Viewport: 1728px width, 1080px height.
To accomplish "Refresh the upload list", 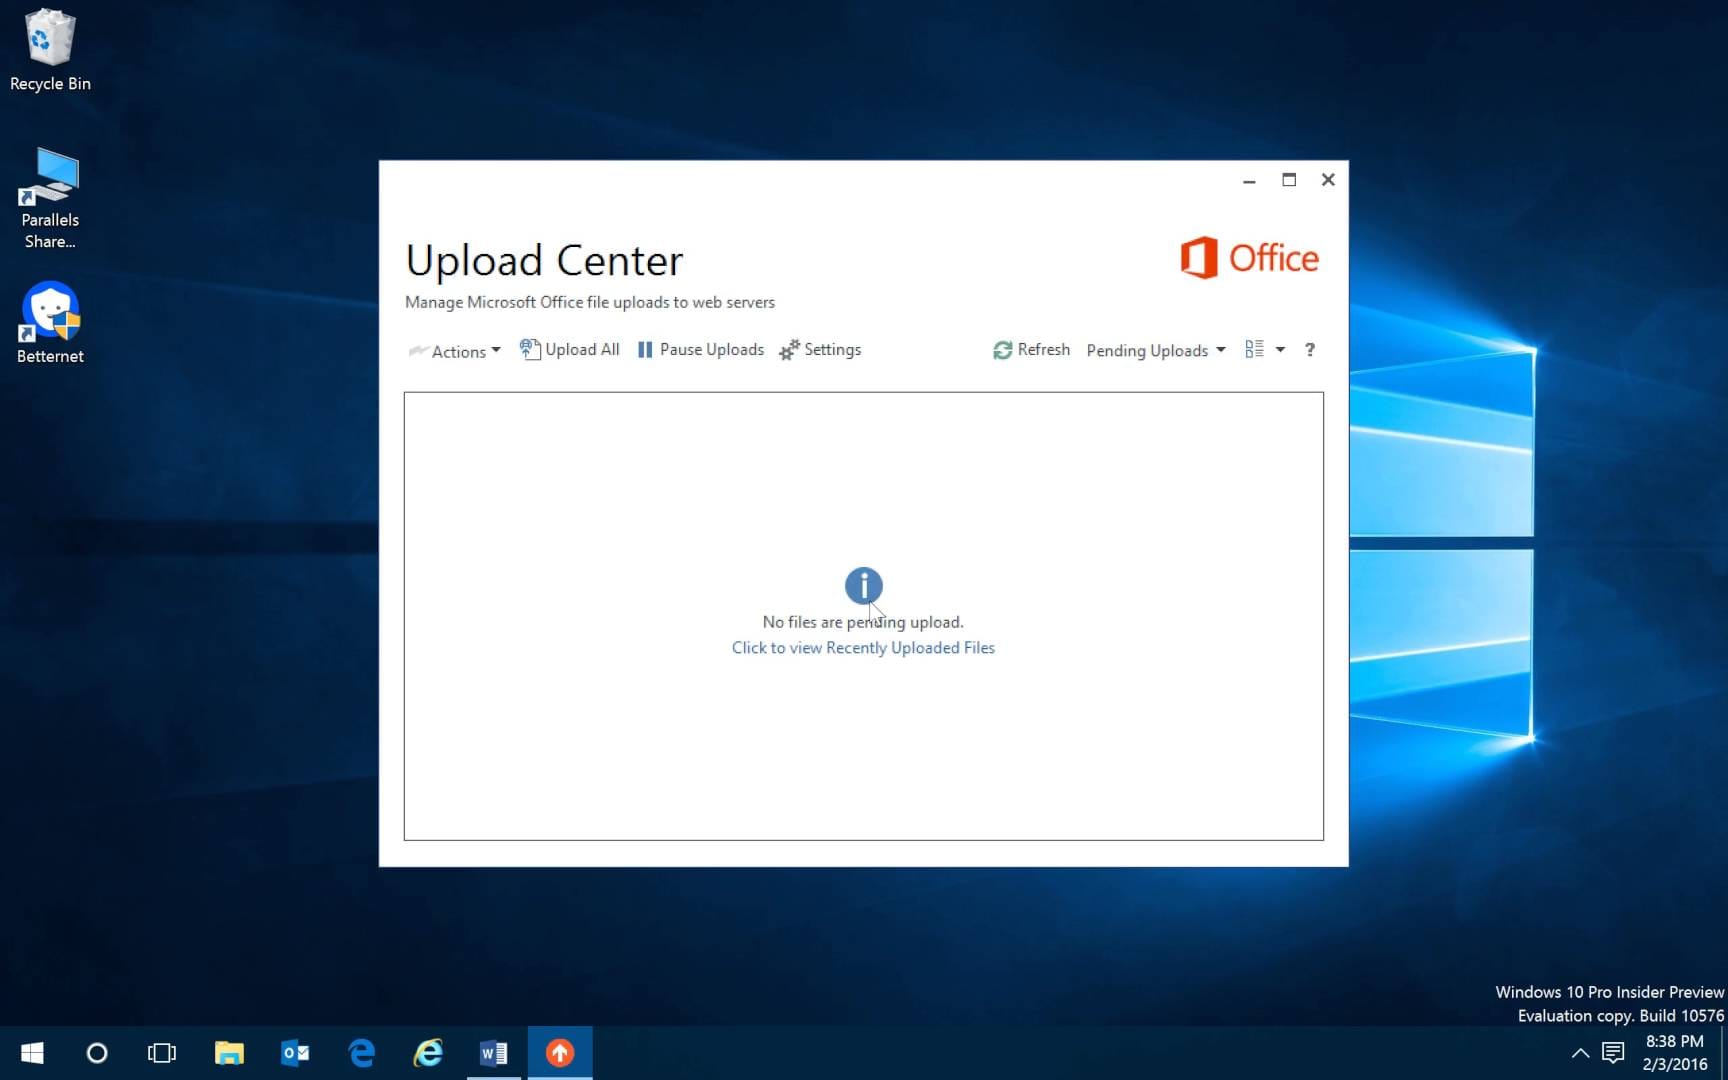I will (x=1031, y=350).
